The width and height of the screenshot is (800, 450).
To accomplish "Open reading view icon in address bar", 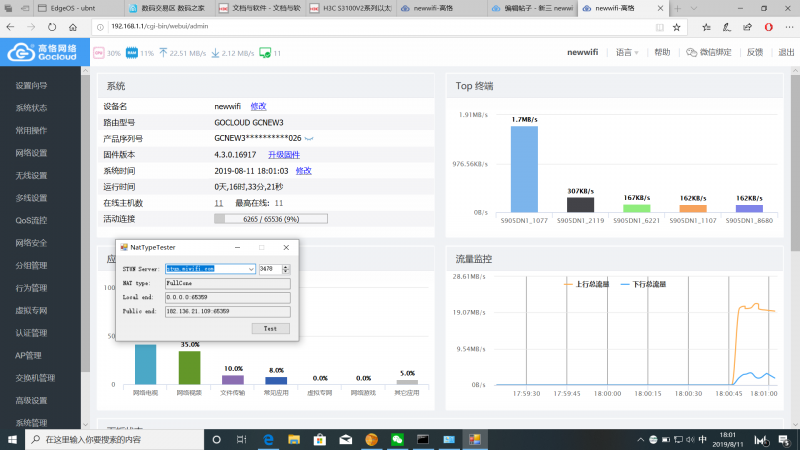I will [660, 27].
